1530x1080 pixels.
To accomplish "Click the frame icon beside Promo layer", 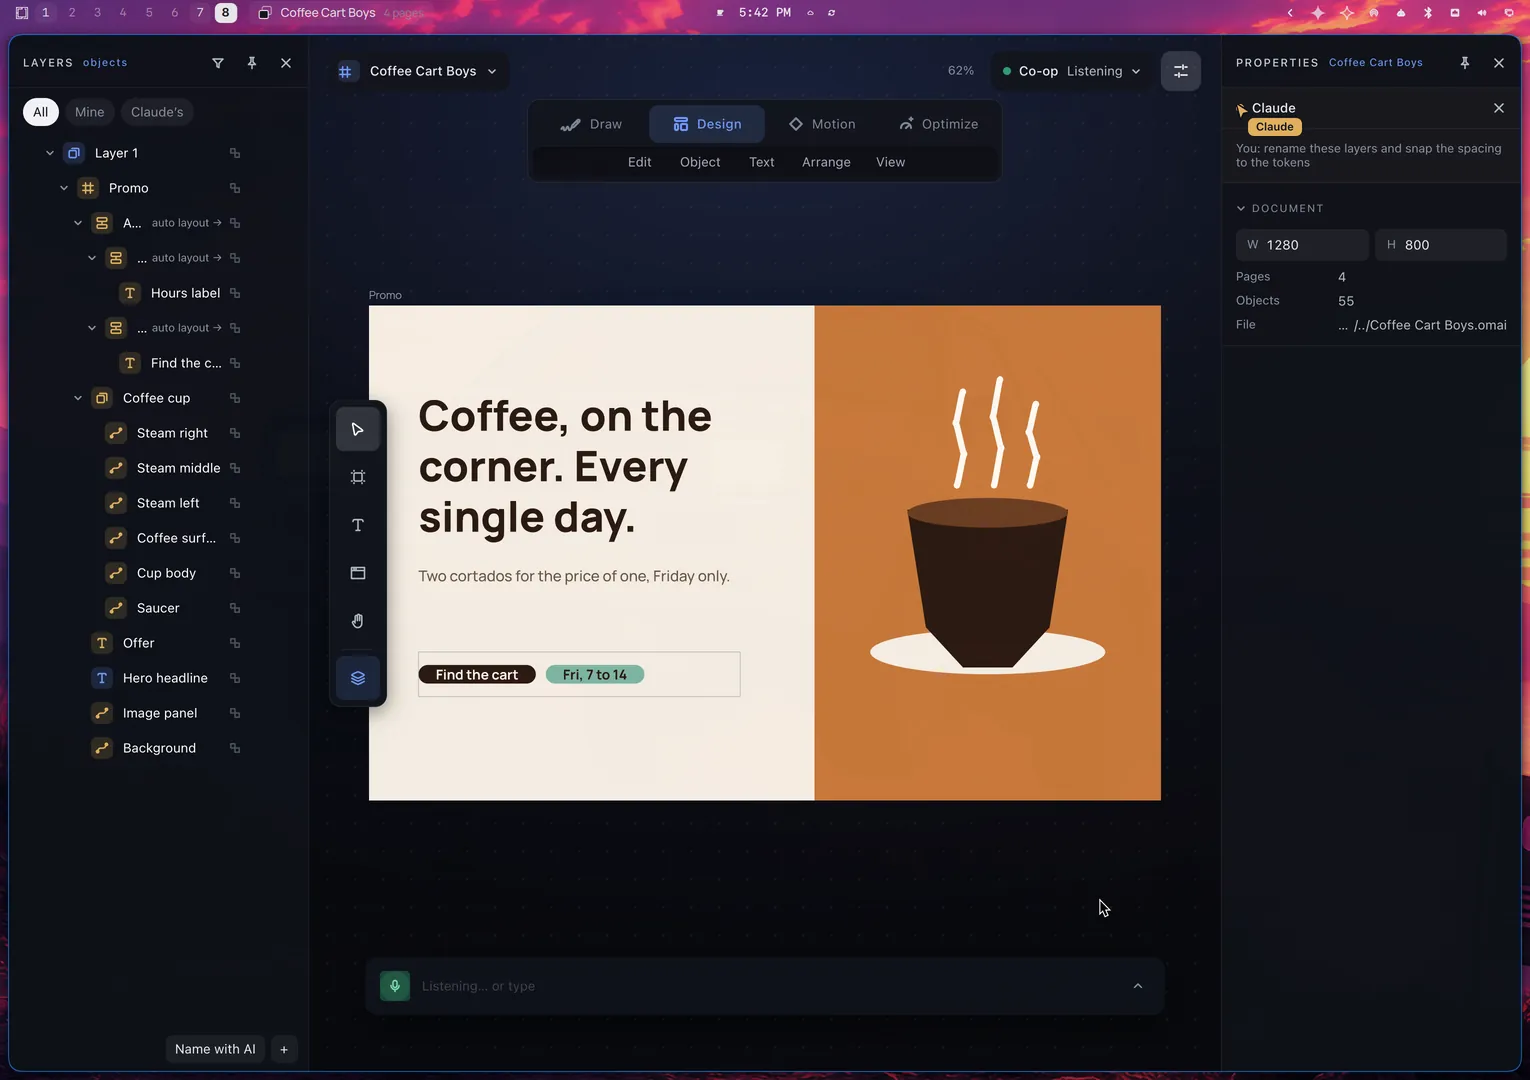I will point(88,188).
